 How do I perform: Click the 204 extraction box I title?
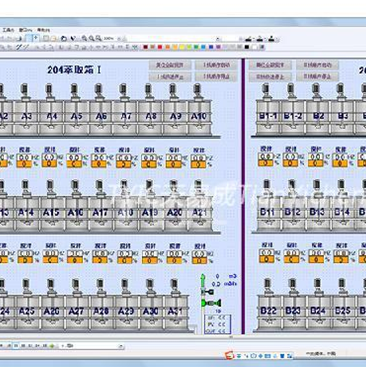click(x=74, y=70)
